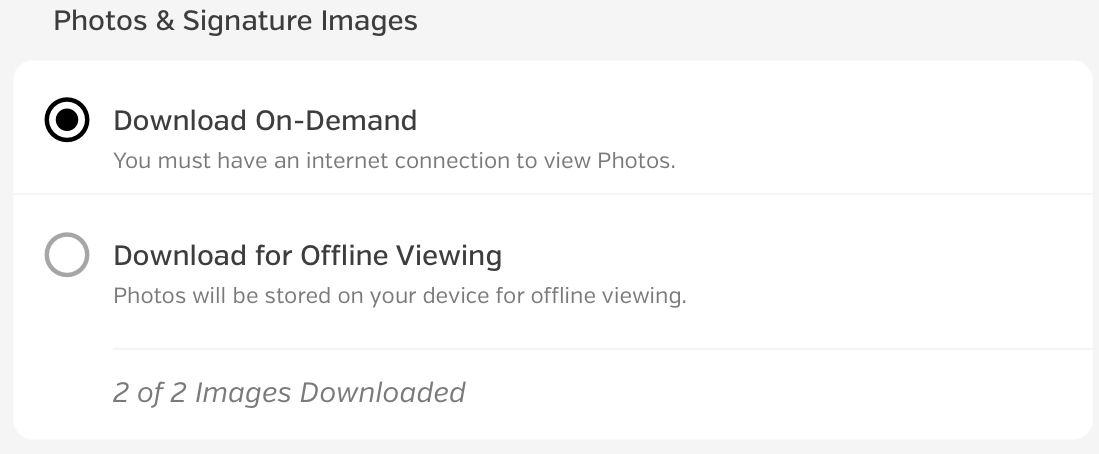Image resolution: width=1099 pixels, height=454 pixels.
Task: Click the "2 of 2 Images Downloaded" status
Action: (289, 392)
